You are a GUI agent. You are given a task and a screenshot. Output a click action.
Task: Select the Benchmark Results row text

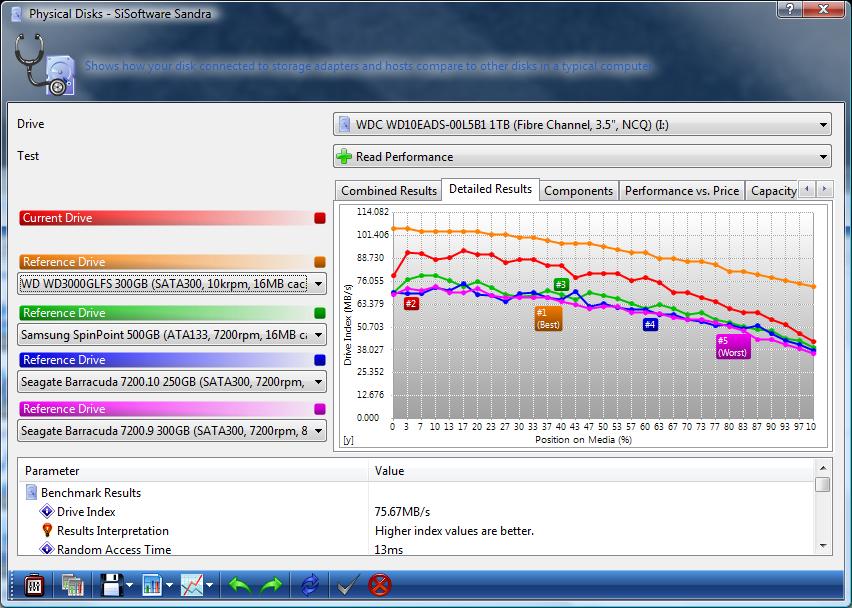point(91,493)
